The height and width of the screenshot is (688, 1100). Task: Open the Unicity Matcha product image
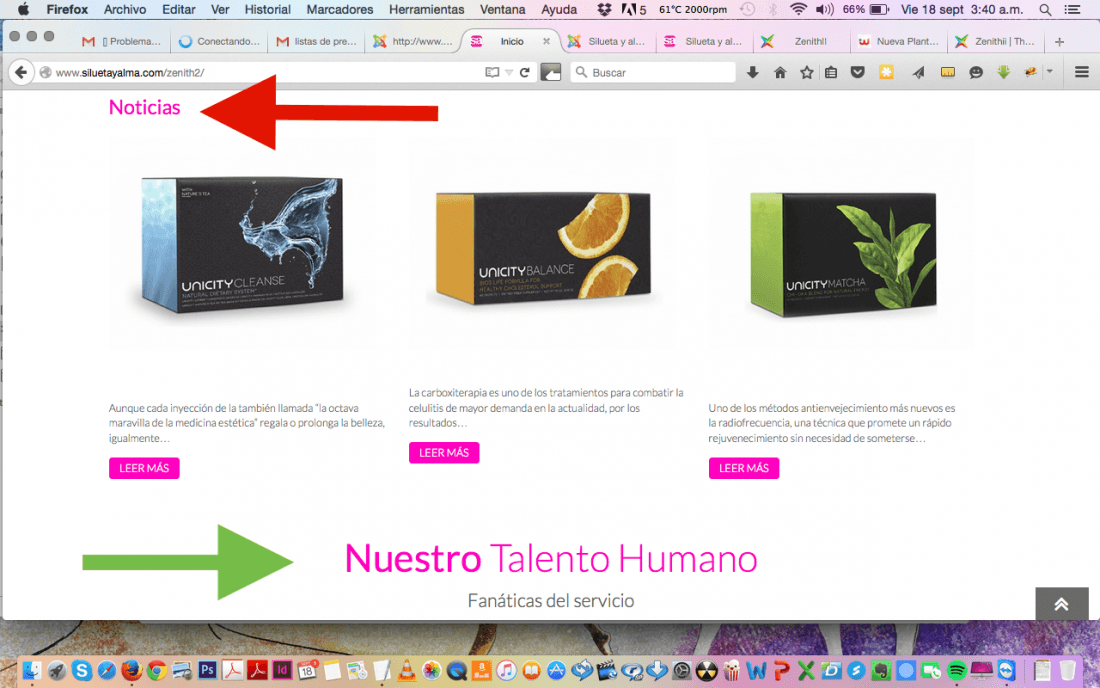click(843, 243)
